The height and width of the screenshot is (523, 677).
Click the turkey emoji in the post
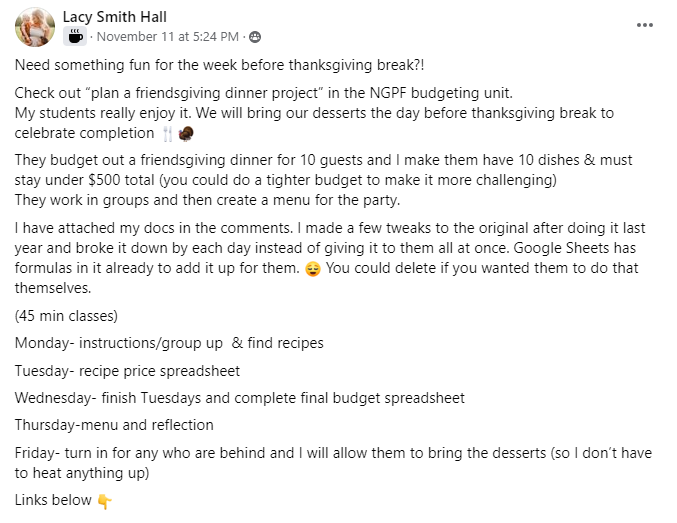tap(185, 132)
